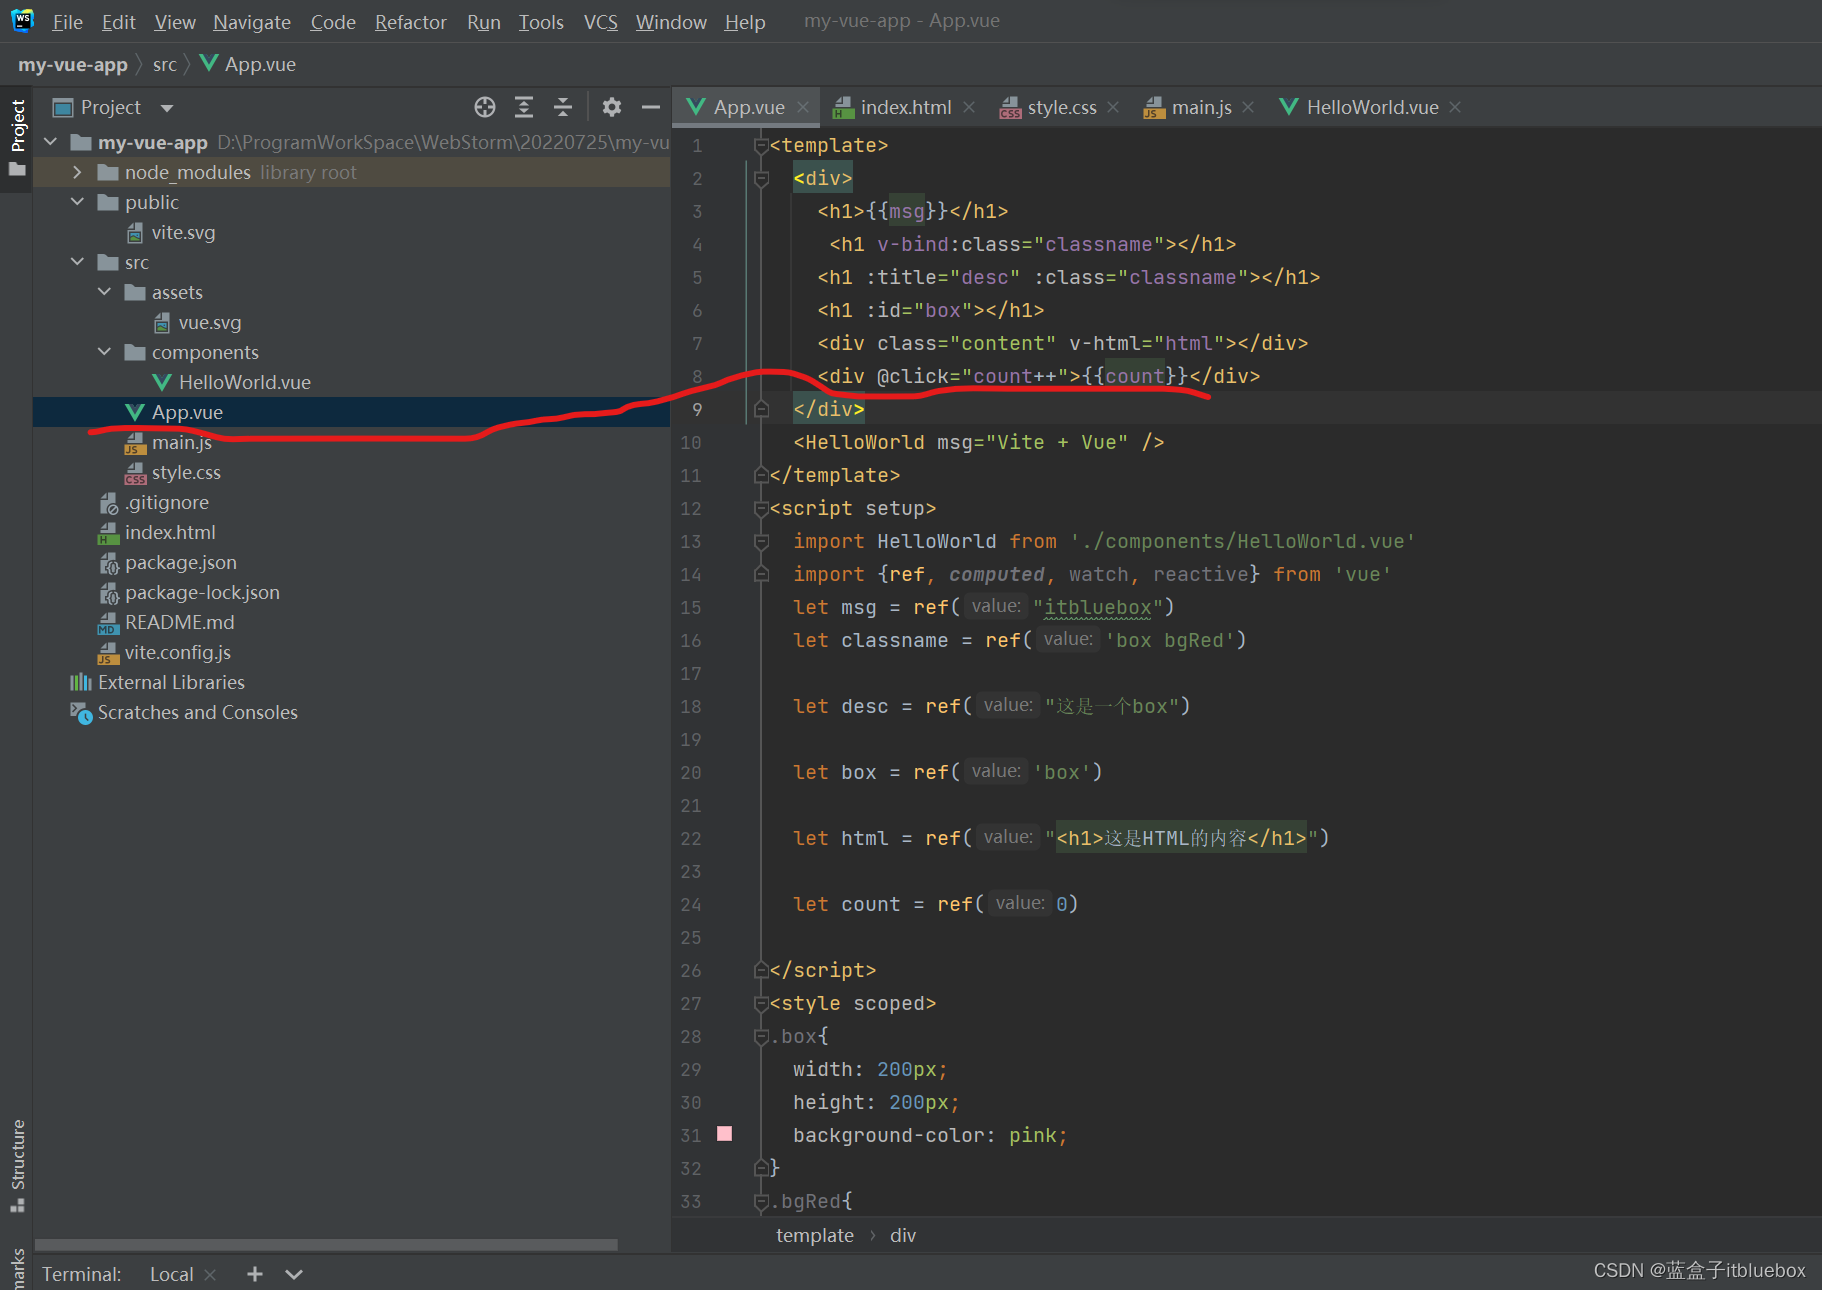1822x1290 pixels.
Task: Open the Edit menu
Action: point(118,21)
